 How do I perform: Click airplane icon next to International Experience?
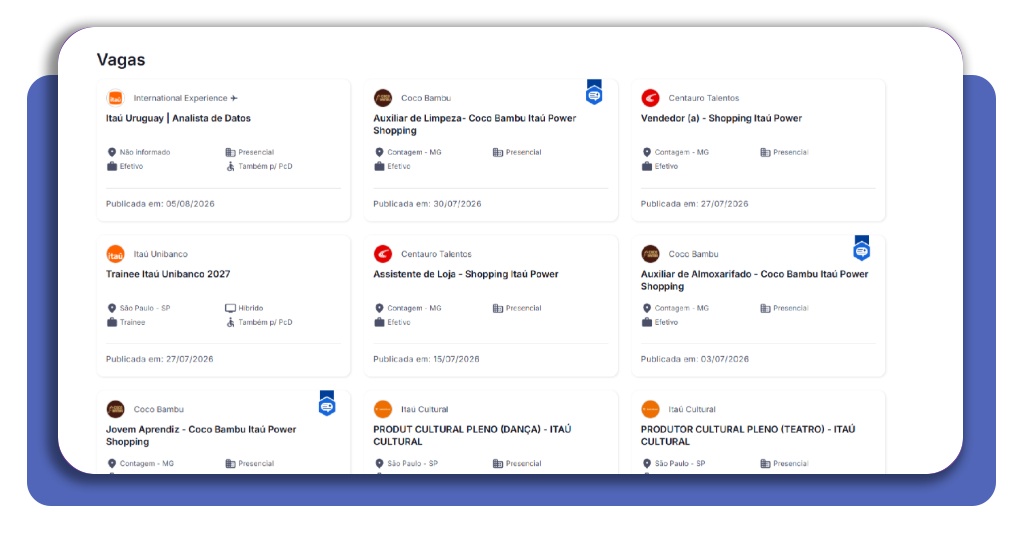coord(234,99)
